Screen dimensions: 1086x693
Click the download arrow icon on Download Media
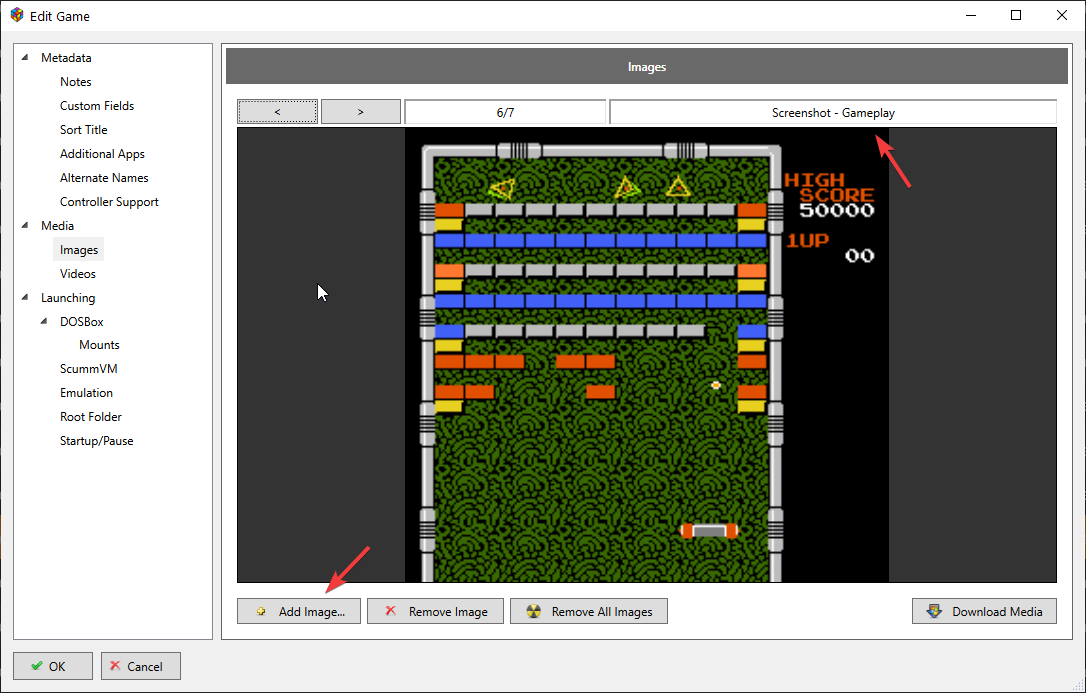pos(934,611)
